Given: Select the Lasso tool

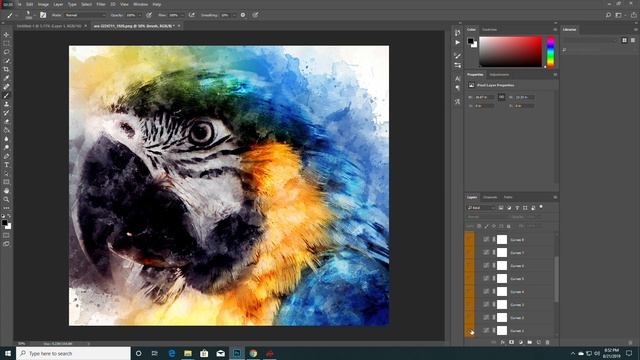Looking at the screenshot, I should click(6, 52).
